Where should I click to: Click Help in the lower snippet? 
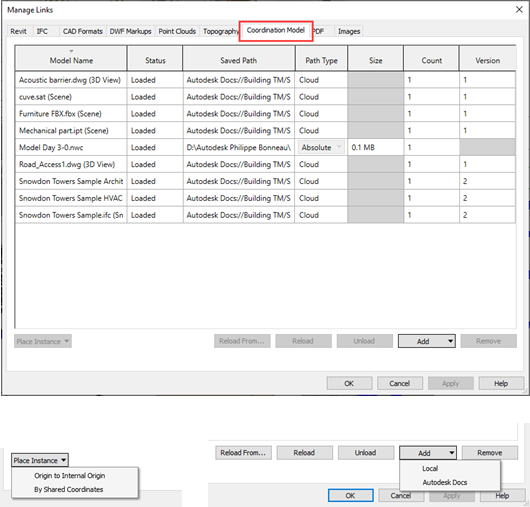tap(502, 496)
